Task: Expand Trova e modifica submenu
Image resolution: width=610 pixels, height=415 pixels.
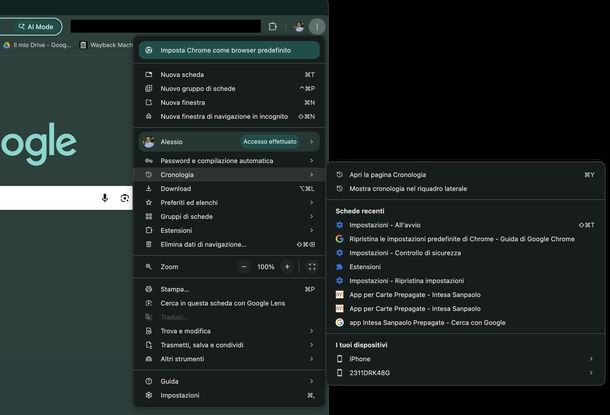Action: (x=229, y=331)
